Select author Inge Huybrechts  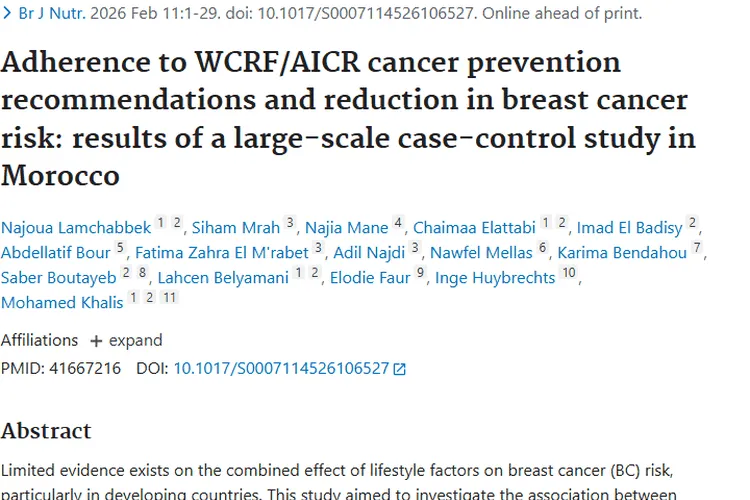(x=495, y=278)
